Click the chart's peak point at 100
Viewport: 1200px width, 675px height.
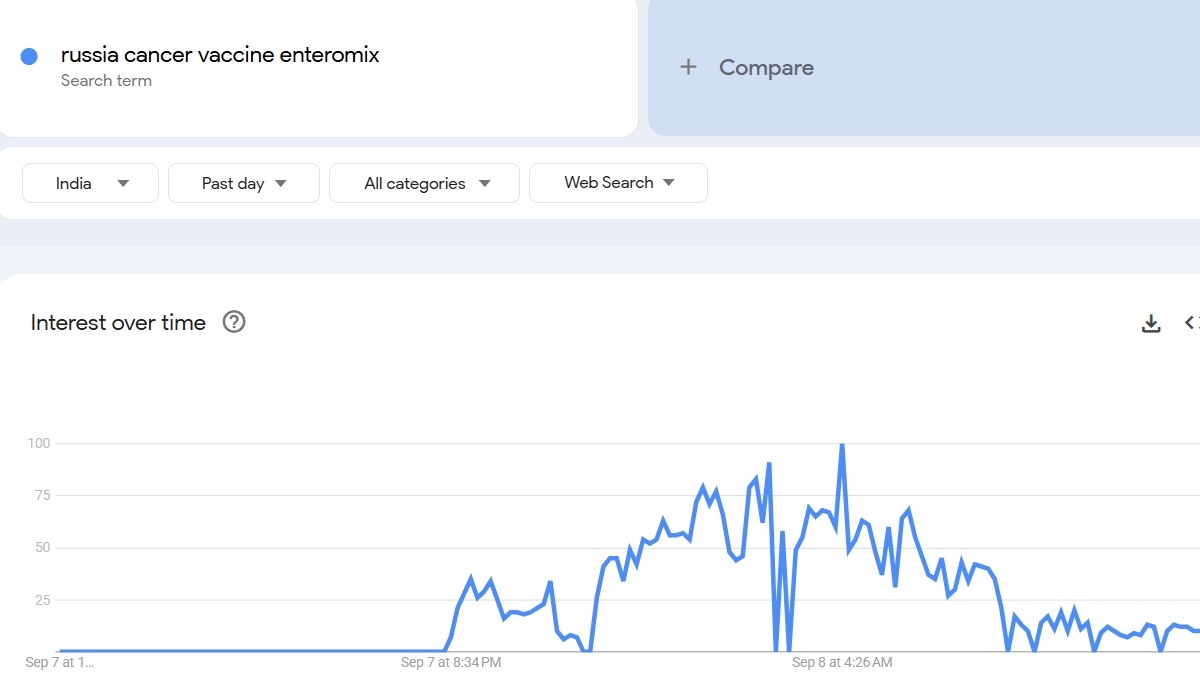point(842,445)
